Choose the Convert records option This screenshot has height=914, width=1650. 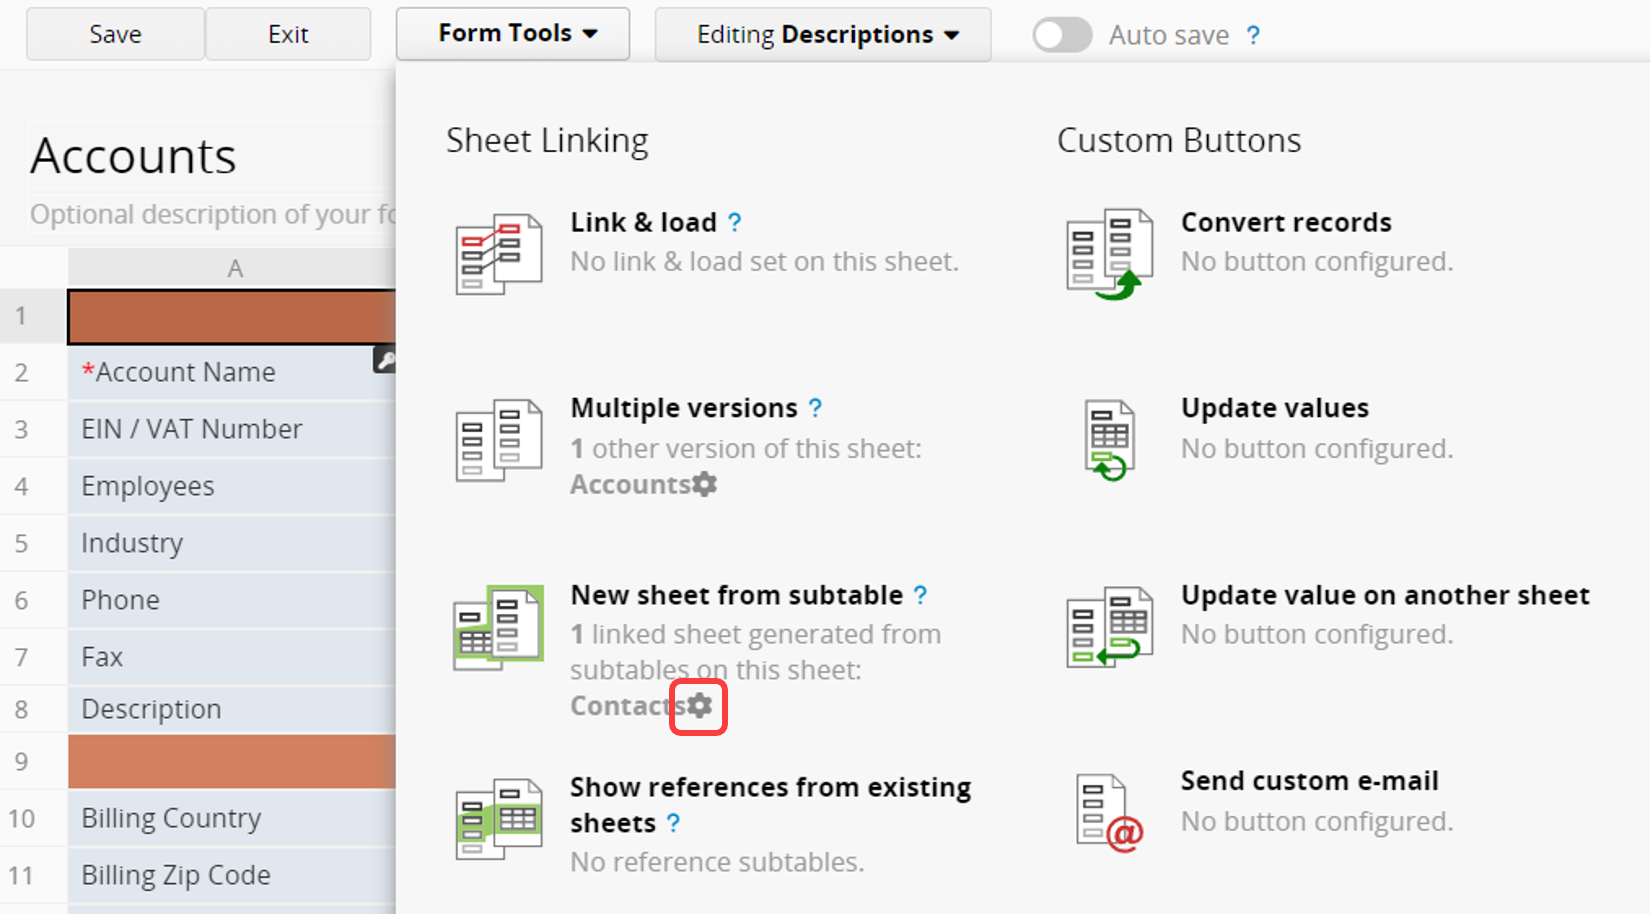tap(1286, 222)
